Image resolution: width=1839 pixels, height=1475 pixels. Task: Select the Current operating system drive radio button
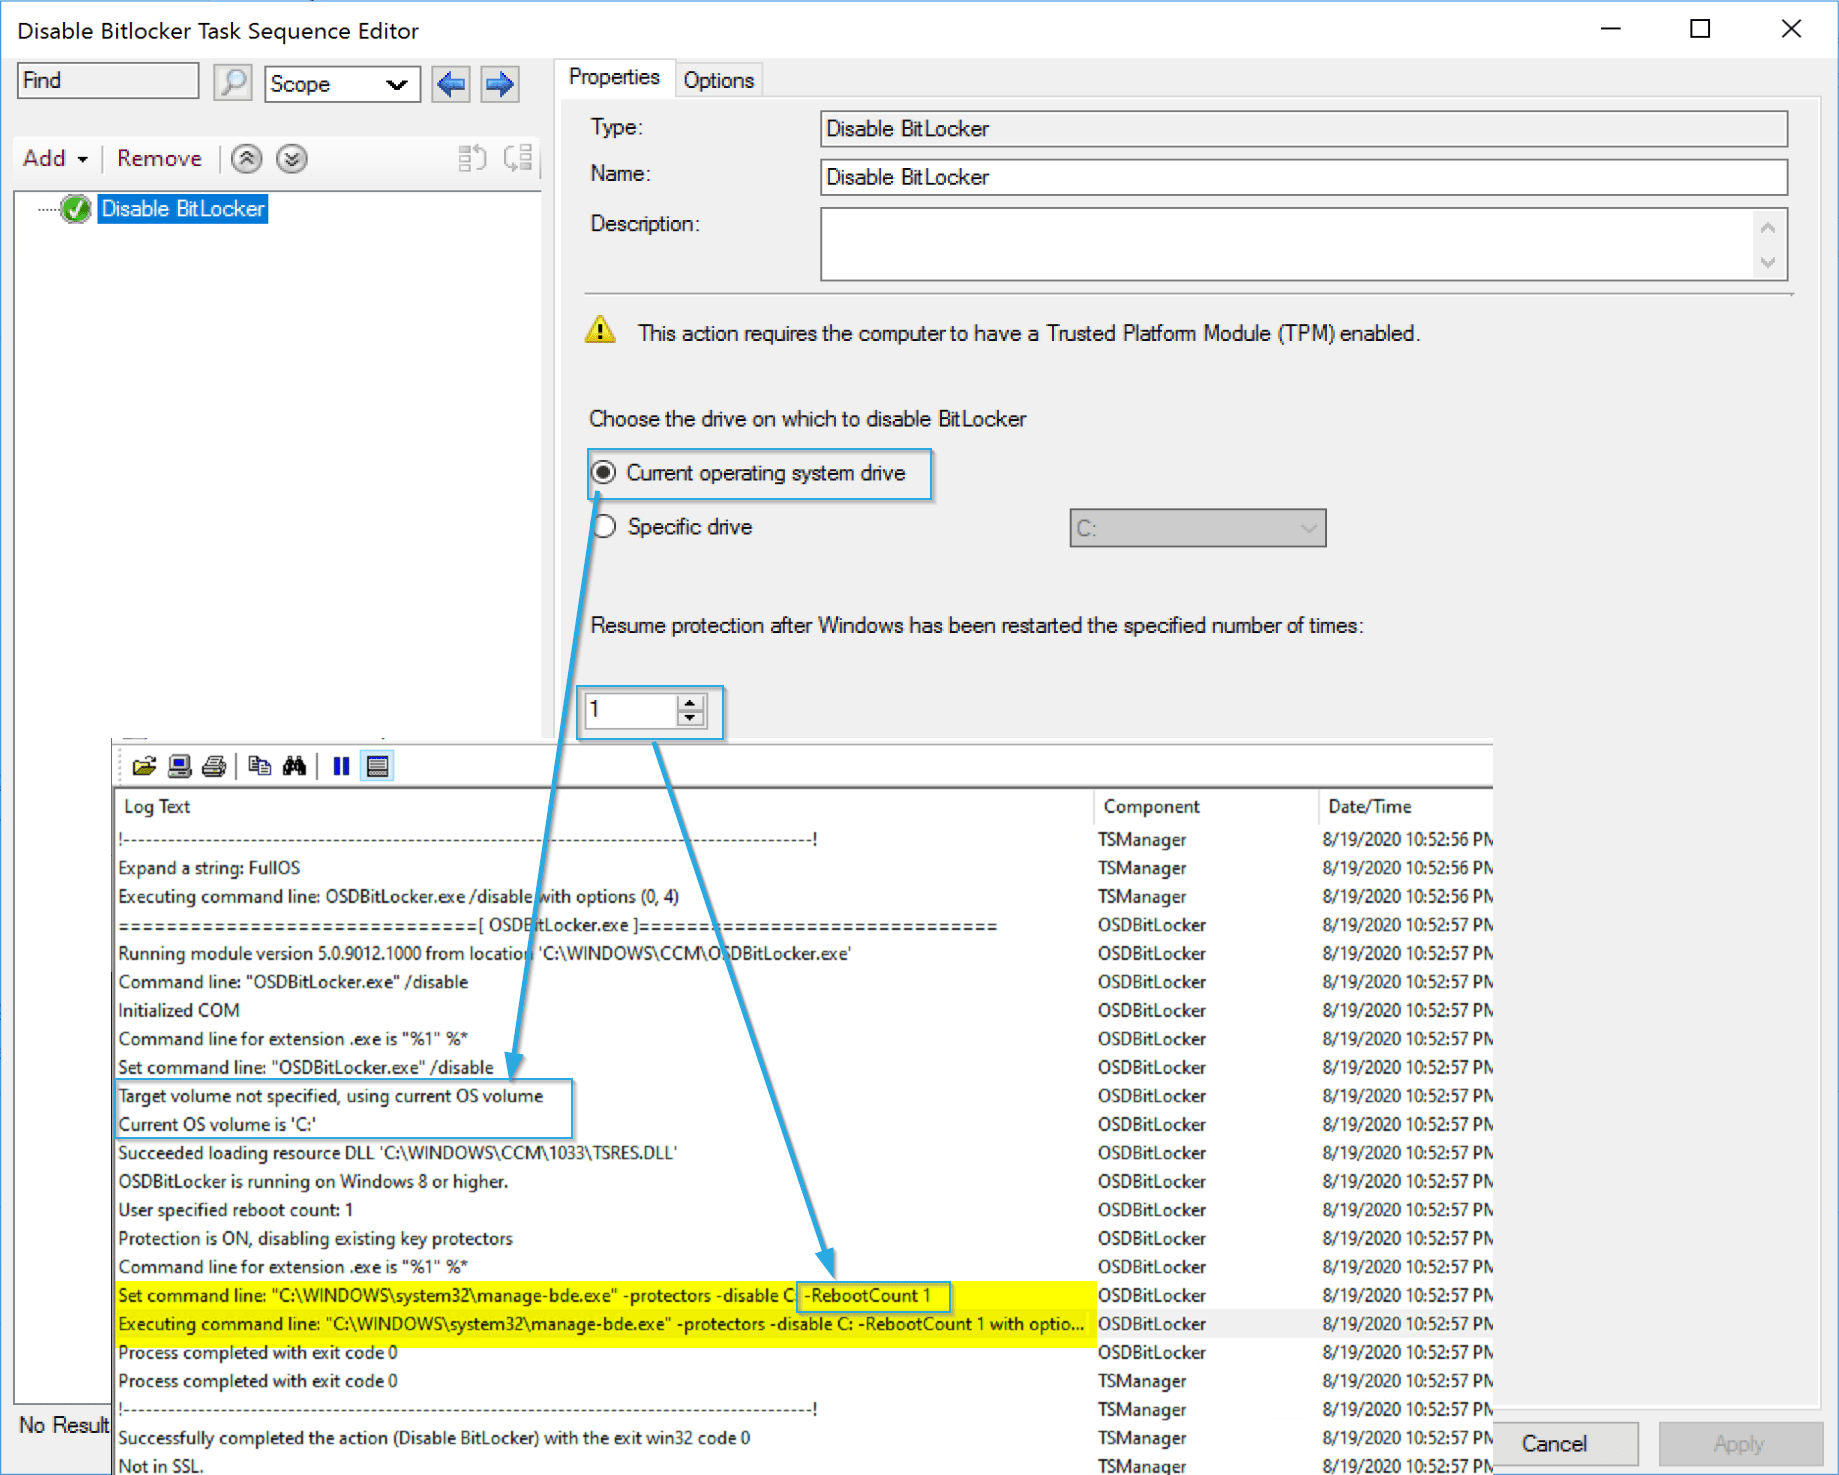(x=604, y=473)
